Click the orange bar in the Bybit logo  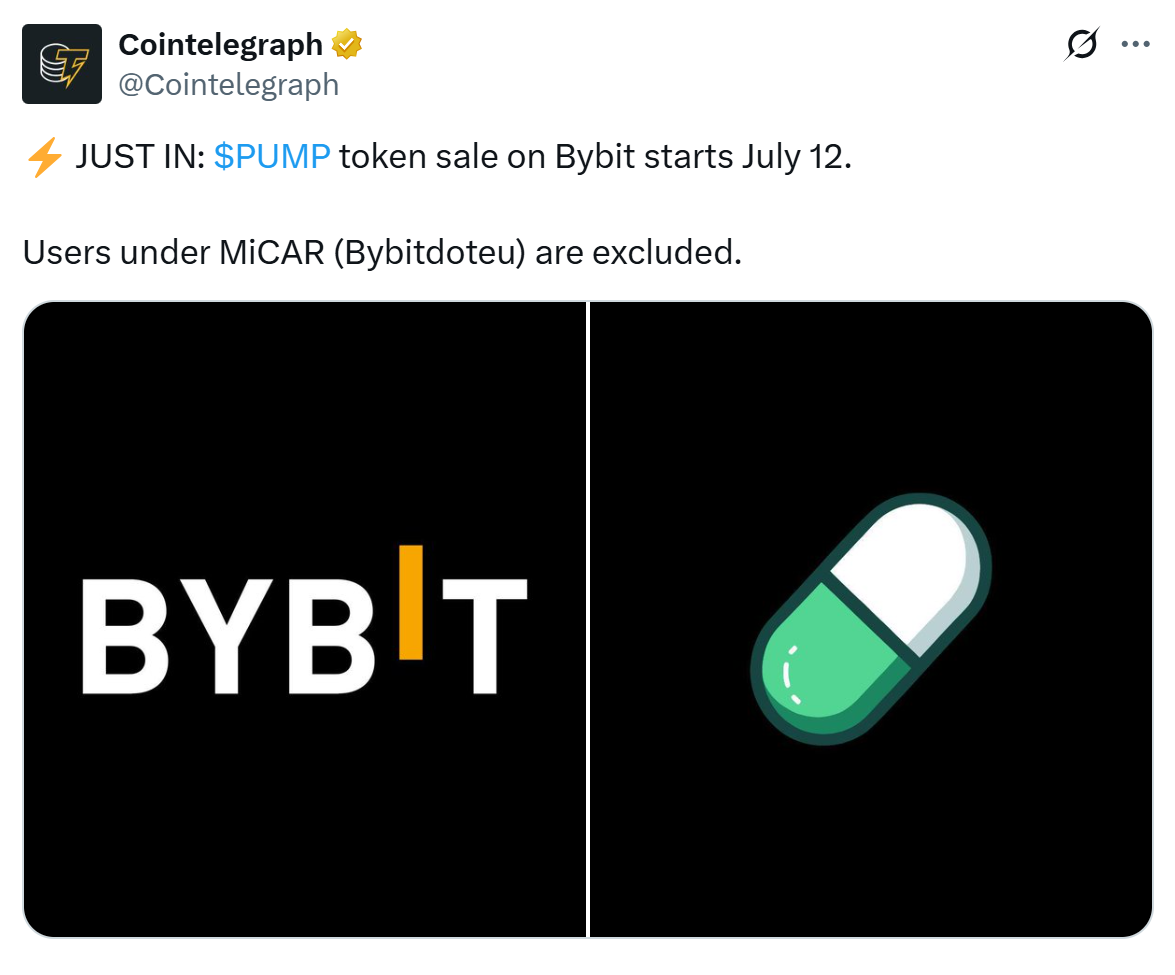pyautogui.click(x=411, y=602)
